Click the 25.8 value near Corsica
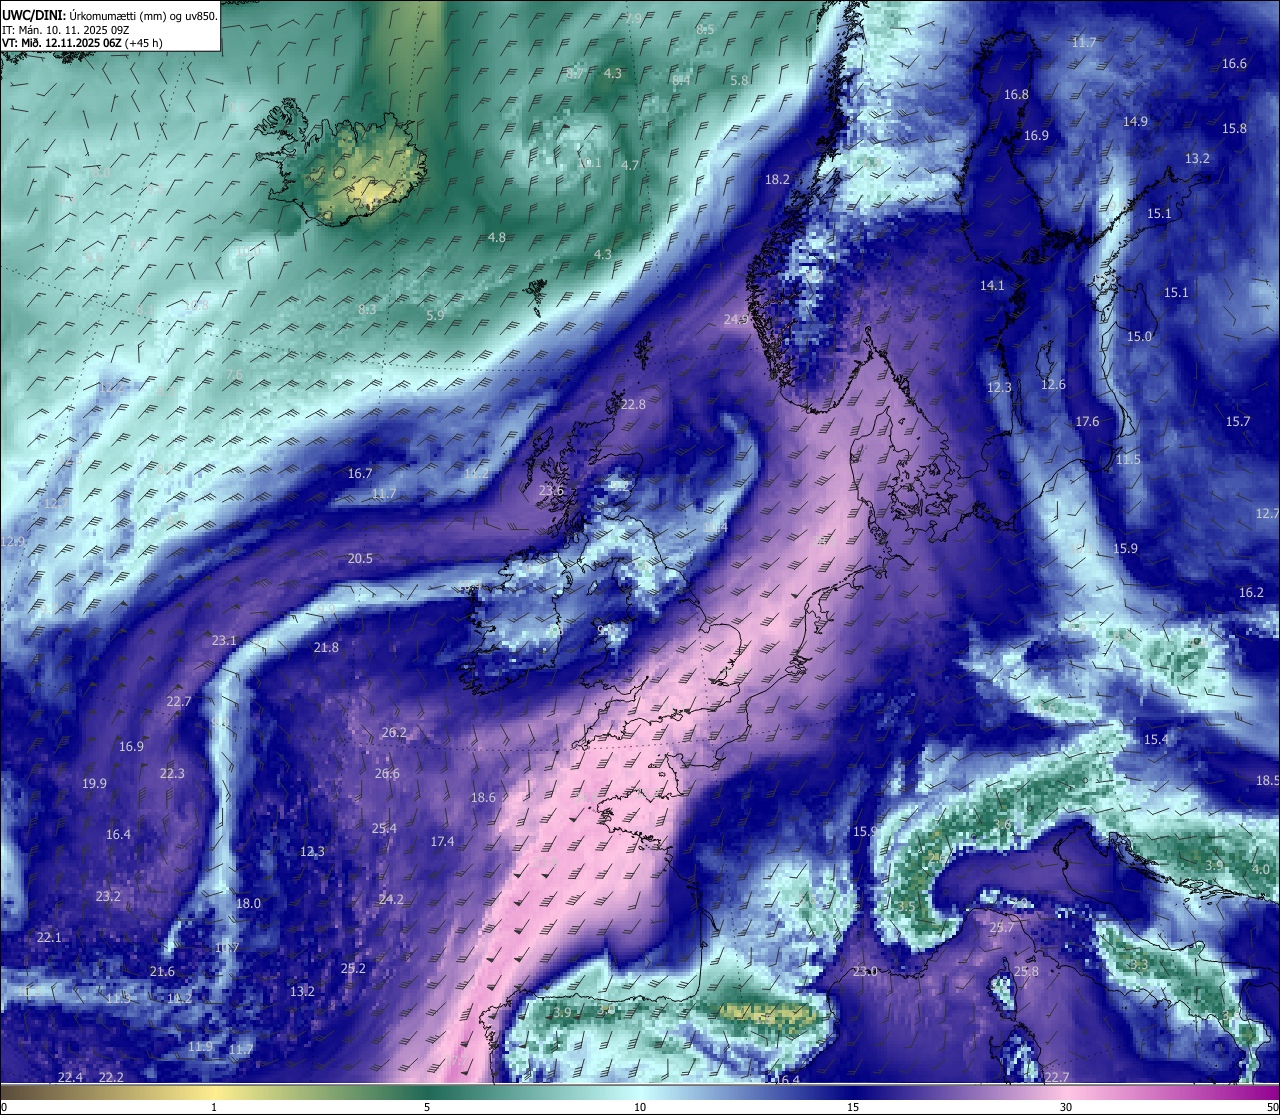Screen dimensions: 1280x1115 1026,971
